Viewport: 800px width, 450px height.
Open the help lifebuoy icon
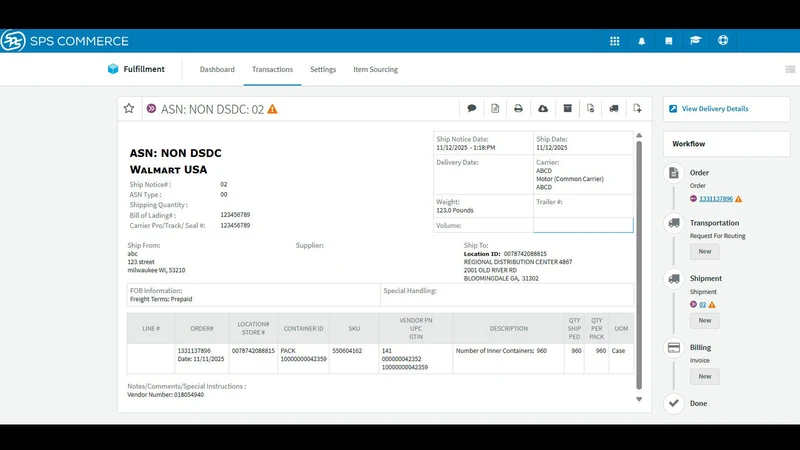click(x=723, y=40)
